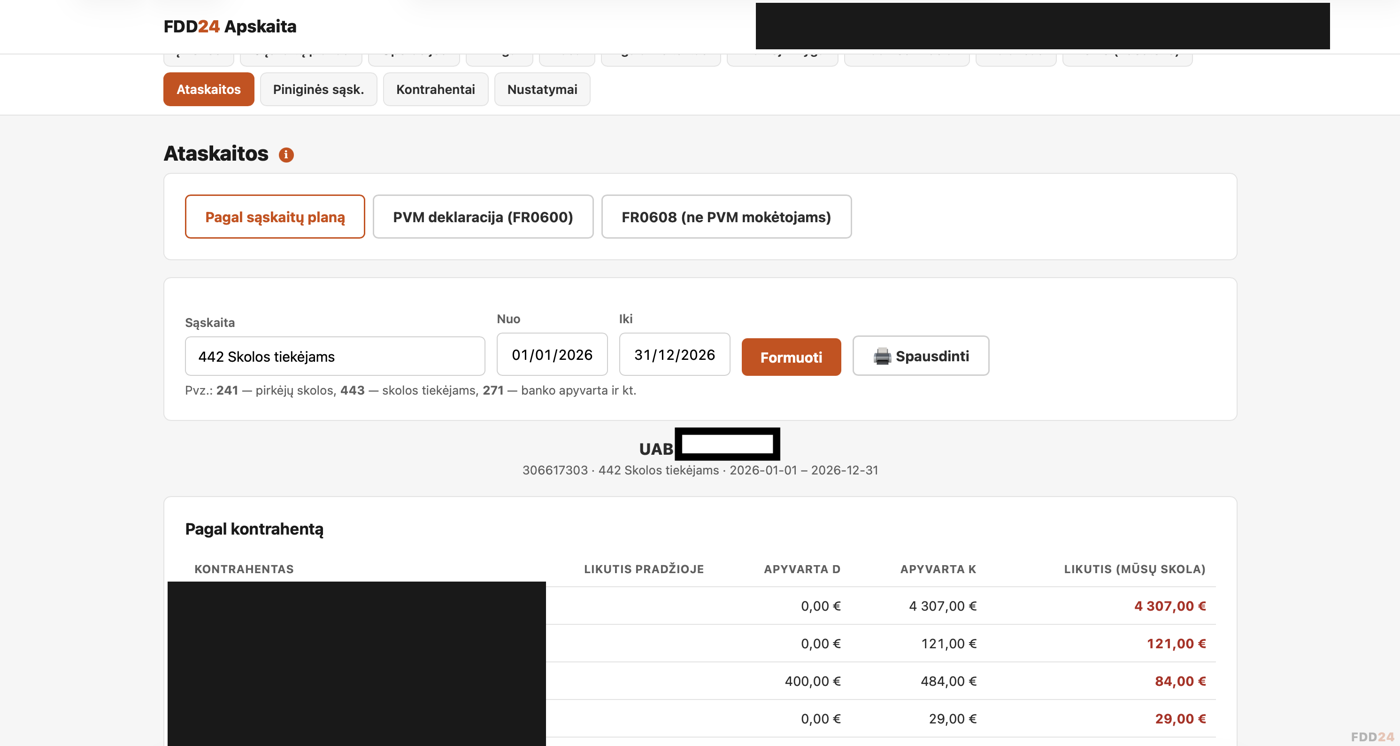Image resolution: width=1400 pixels, height=746 pixels.
Task: Print the report using Spausdinti
Action: coord(921,356)
